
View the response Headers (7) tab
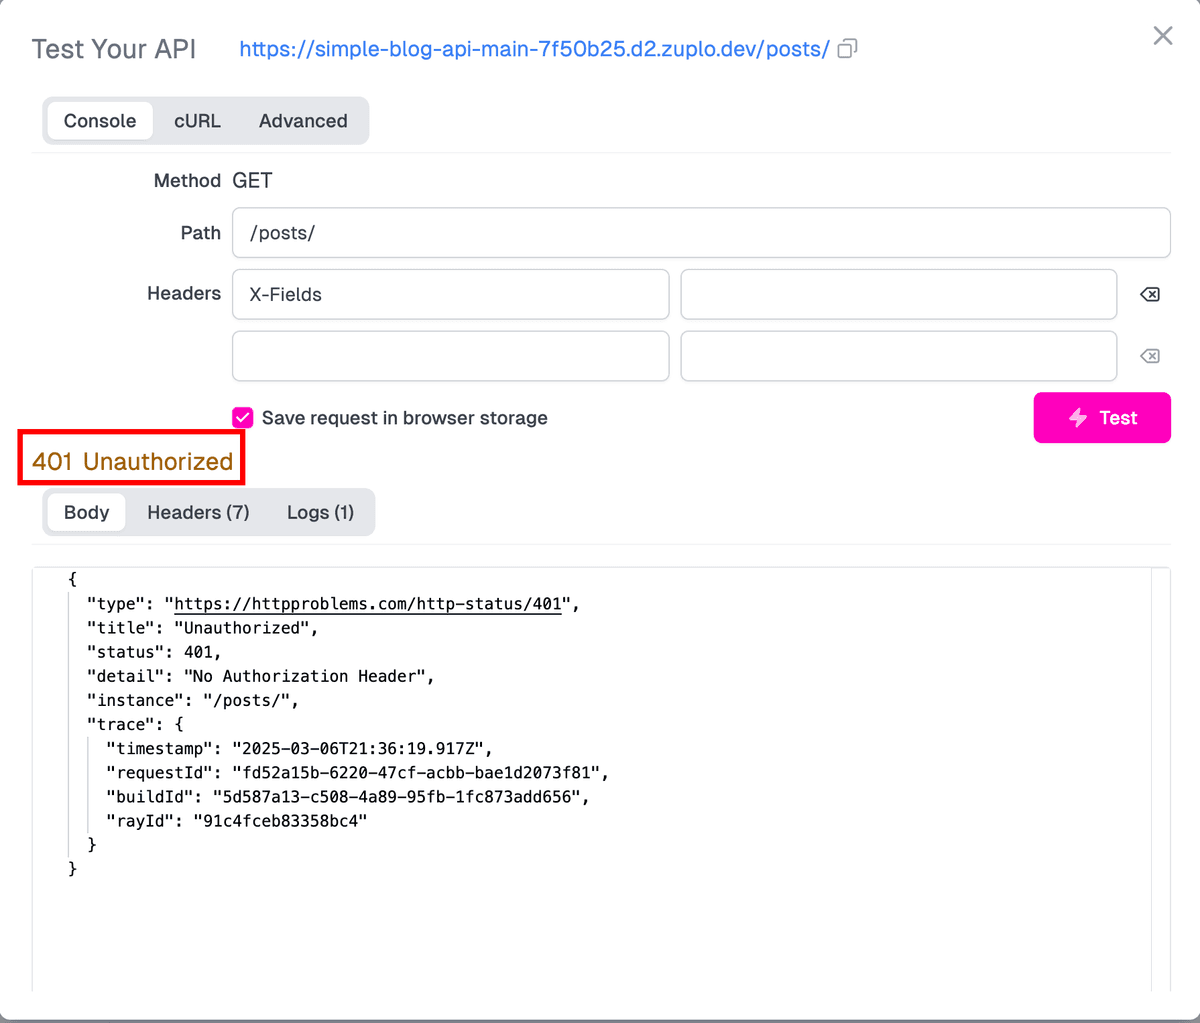tap(198, 512)
